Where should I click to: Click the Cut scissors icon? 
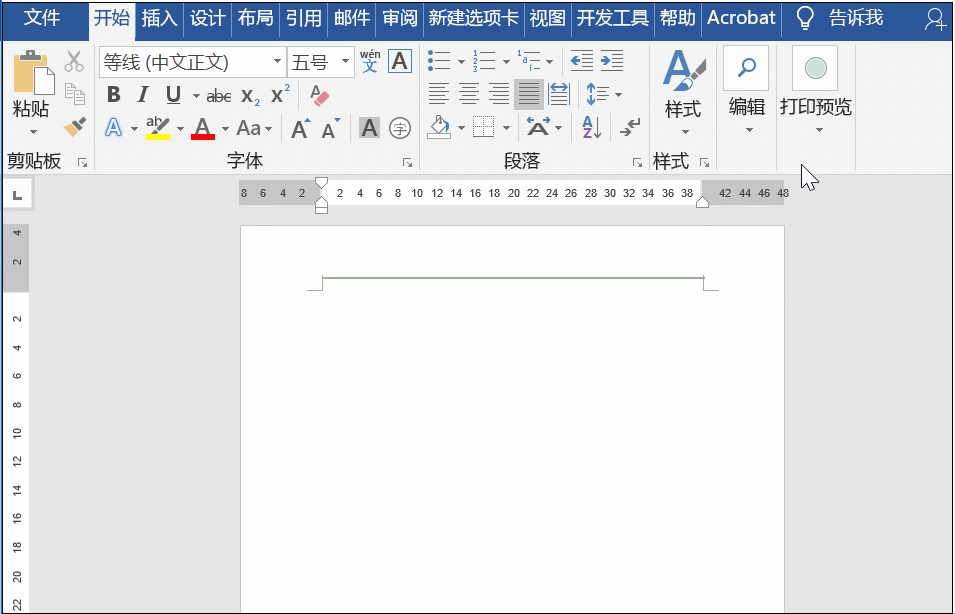[74, 62]
